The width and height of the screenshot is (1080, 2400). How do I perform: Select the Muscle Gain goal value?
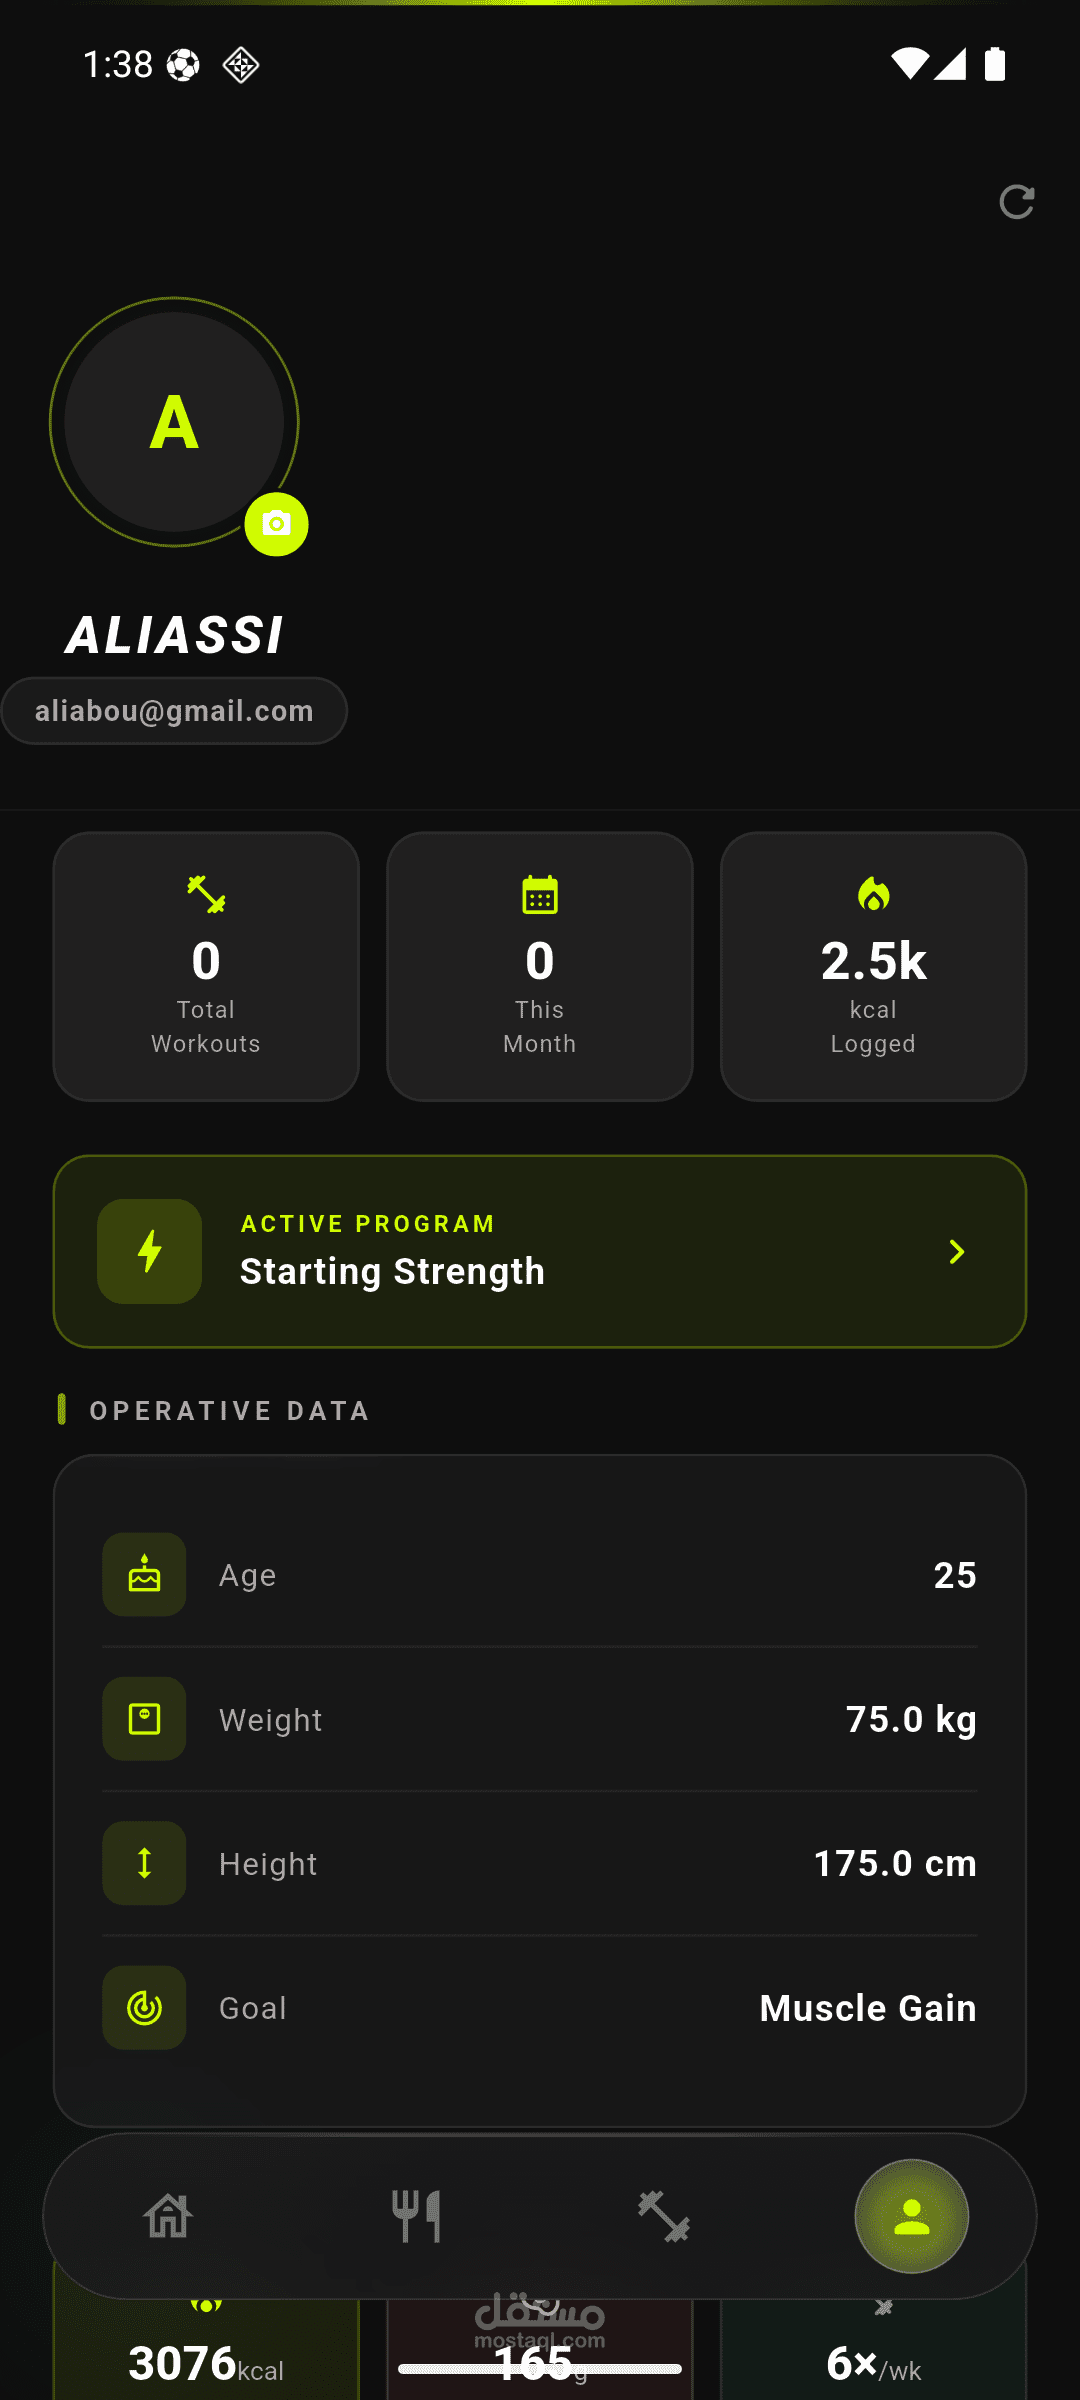point(868,2008)
